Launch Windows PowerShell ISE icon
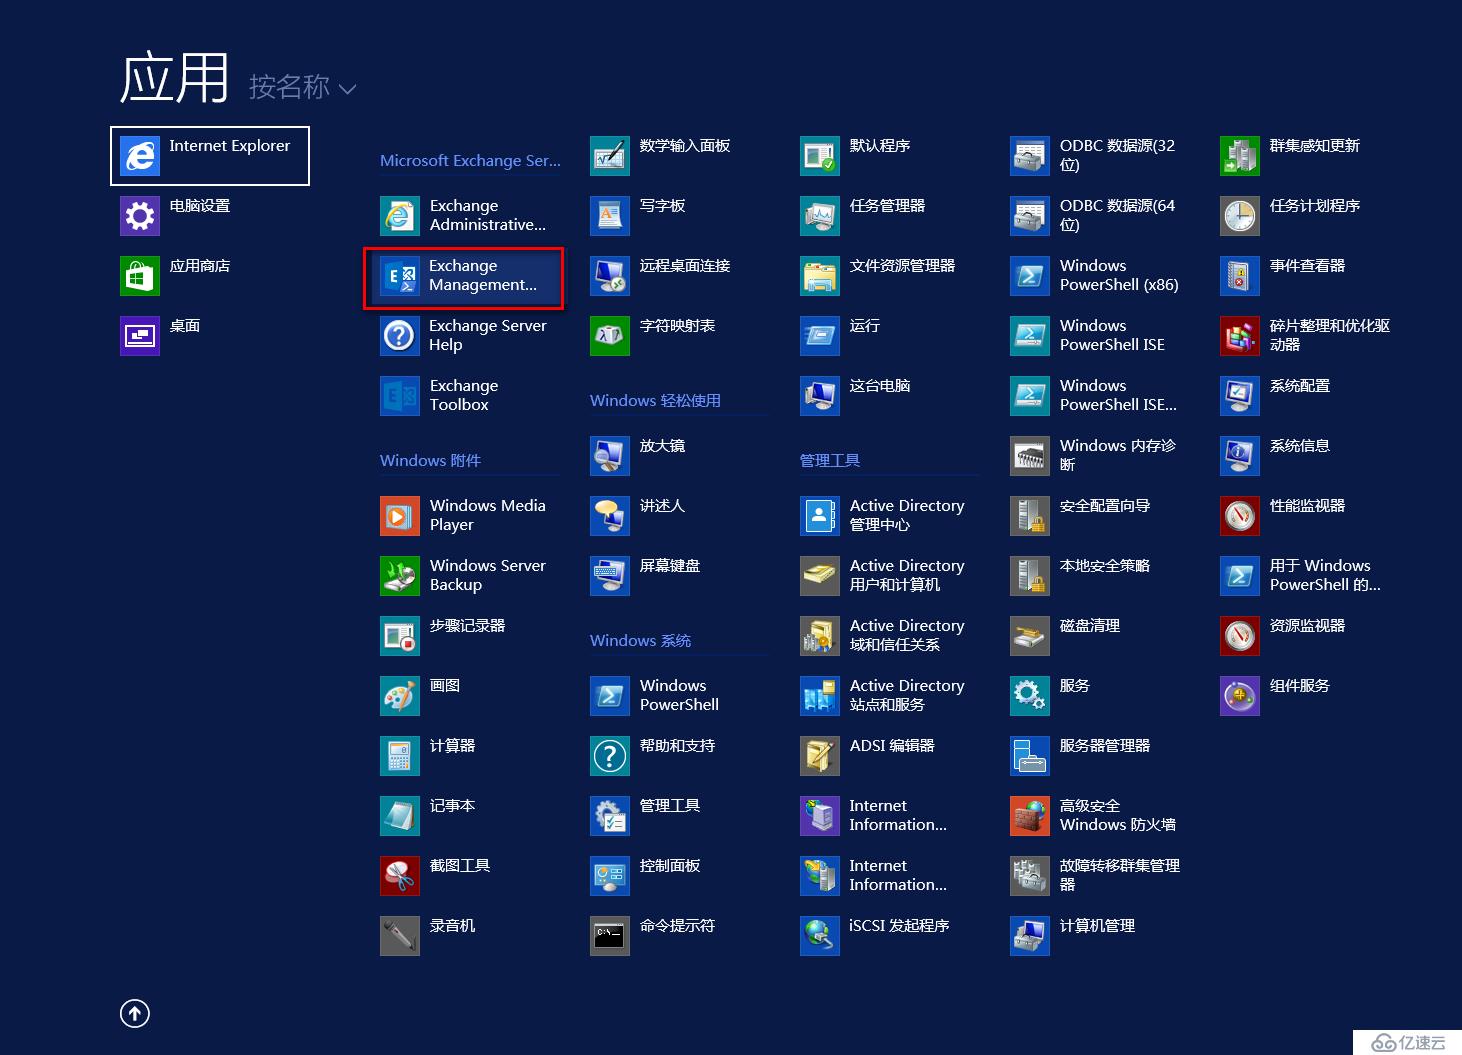The image size is (1462, 1055). tap(1030, 336)
